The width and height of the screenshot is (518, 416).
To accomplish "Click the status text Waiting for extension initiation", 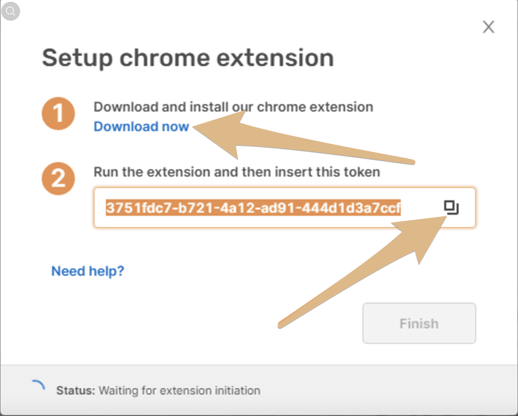I will 179,390.
